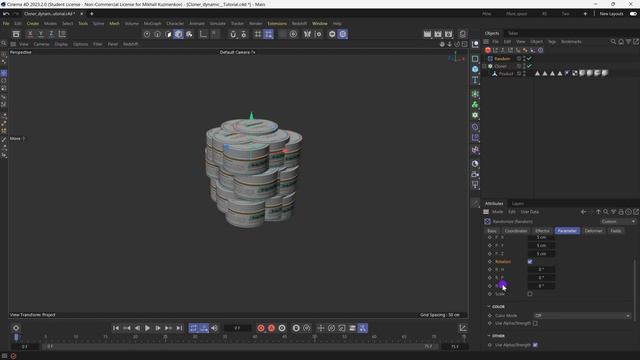Open the green gear effector icon
The width and height of the screenshot is (640, 360).
[x=475, y=116]
